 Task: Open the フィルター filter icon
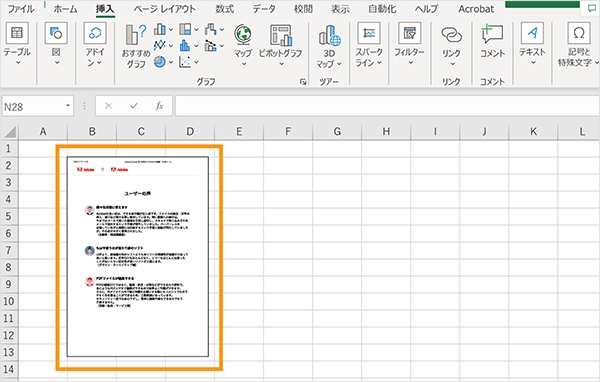coord(409,33)
